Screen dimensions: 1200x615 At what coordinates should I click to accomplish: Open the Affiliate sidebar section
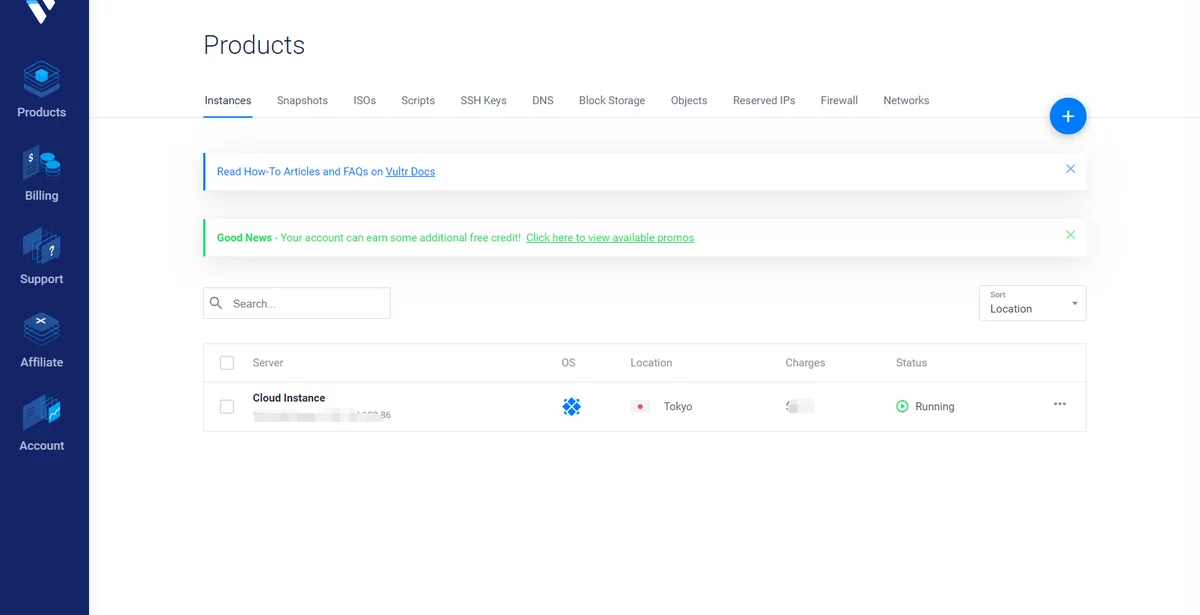pyautogui.click(x=42, y=340)
